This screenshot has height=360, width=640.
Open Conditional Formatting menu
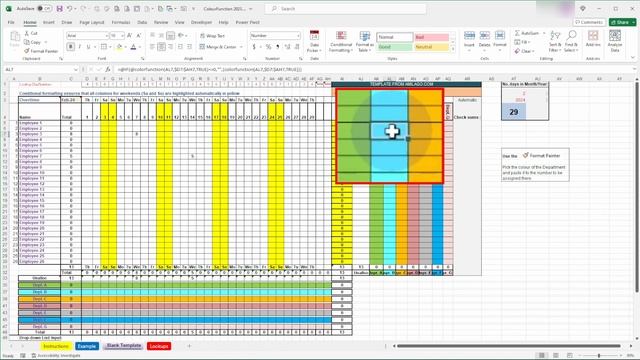click(341, 41)
